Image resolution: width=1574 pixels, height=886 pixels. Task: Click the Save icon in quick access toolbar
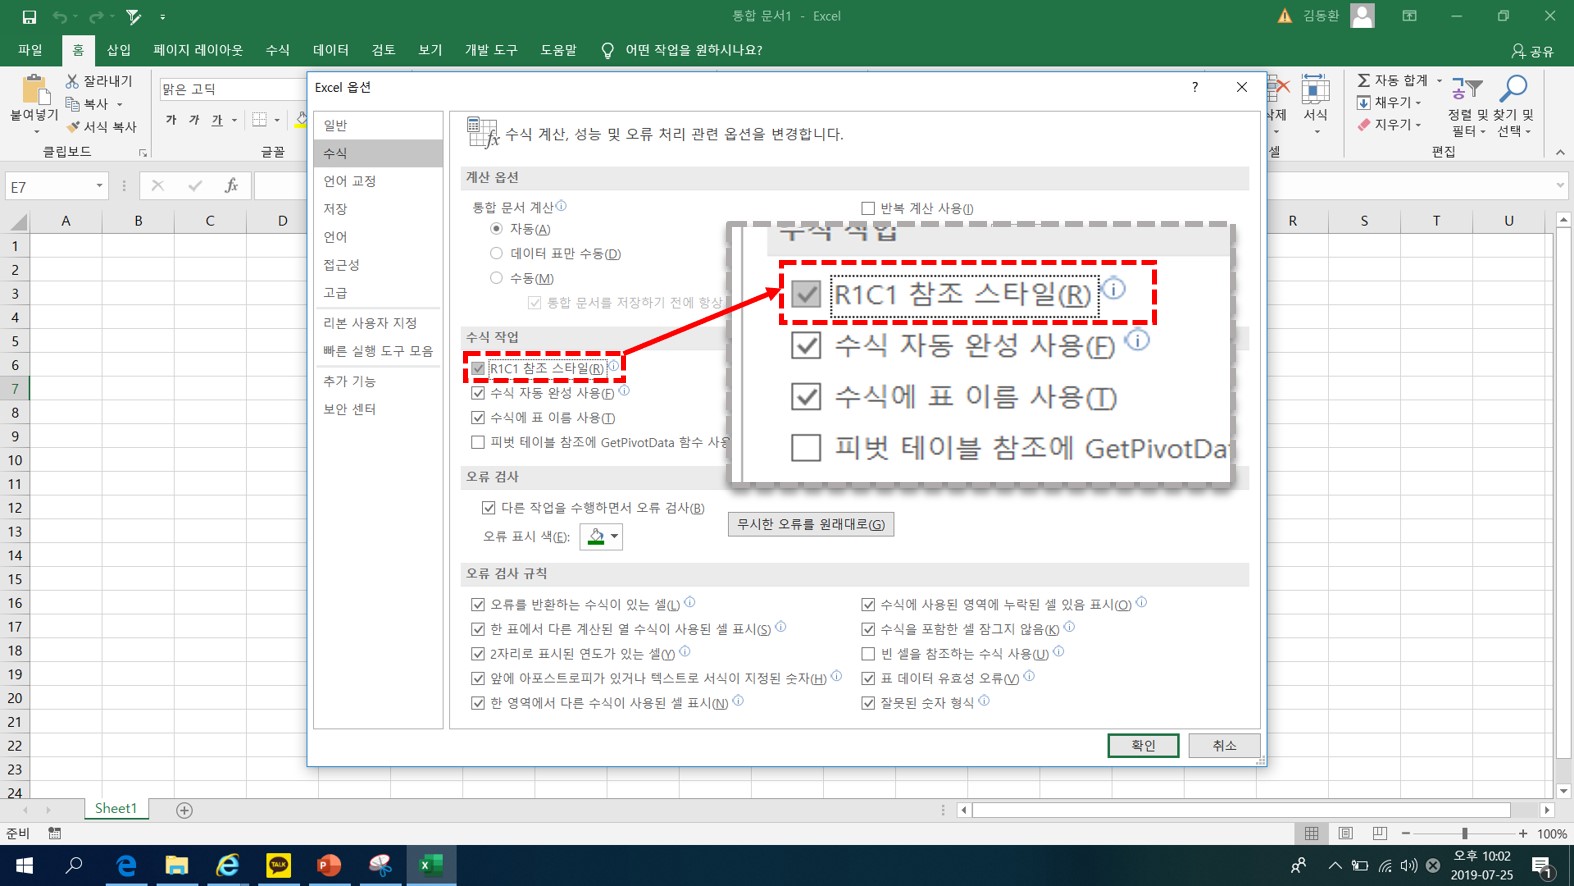[x=29, y=16]
